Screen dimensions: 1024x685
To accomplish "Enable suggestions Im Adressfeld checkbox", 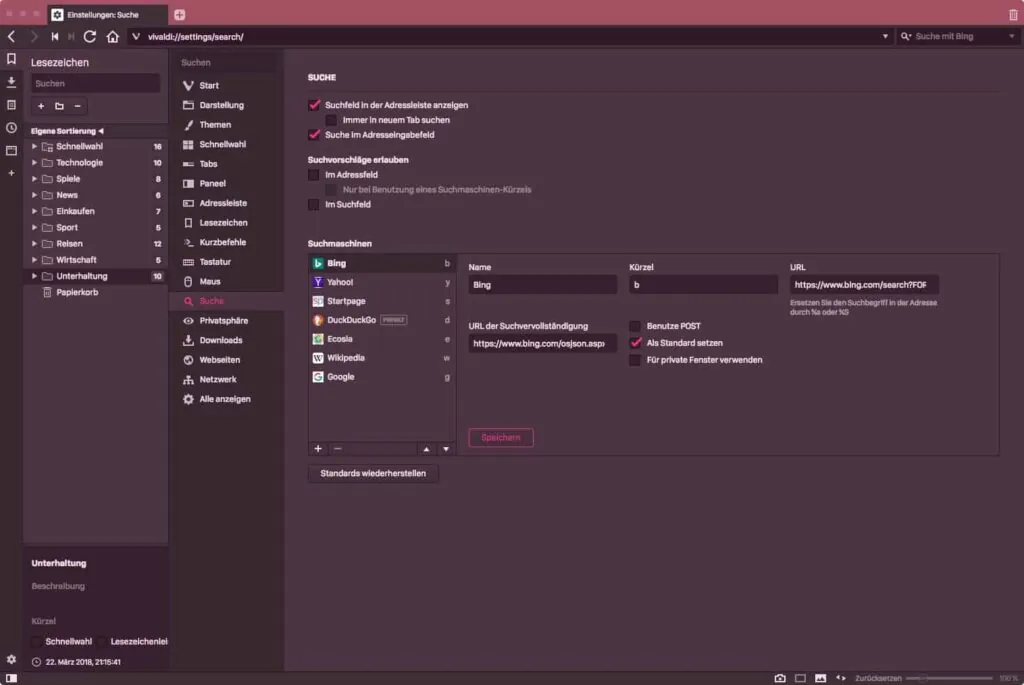I will pyautogui.click(x=314, y=174).
